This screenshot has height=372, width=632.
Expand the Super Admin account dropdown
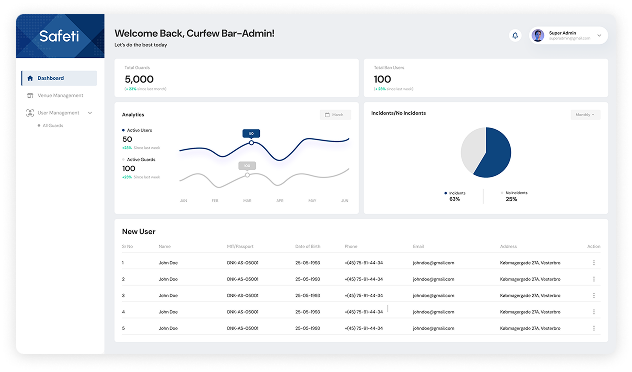(x=599, y=35)
